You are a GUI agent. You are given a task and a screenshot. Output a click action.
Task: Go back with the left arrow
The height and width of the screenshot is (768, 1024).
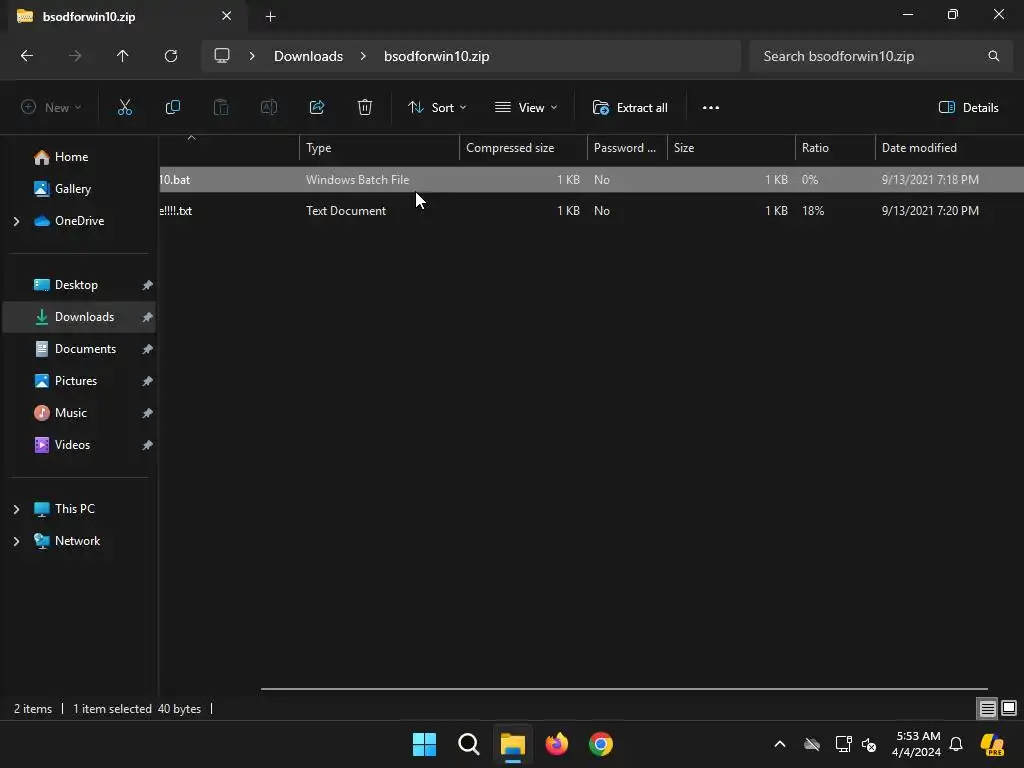27,56
